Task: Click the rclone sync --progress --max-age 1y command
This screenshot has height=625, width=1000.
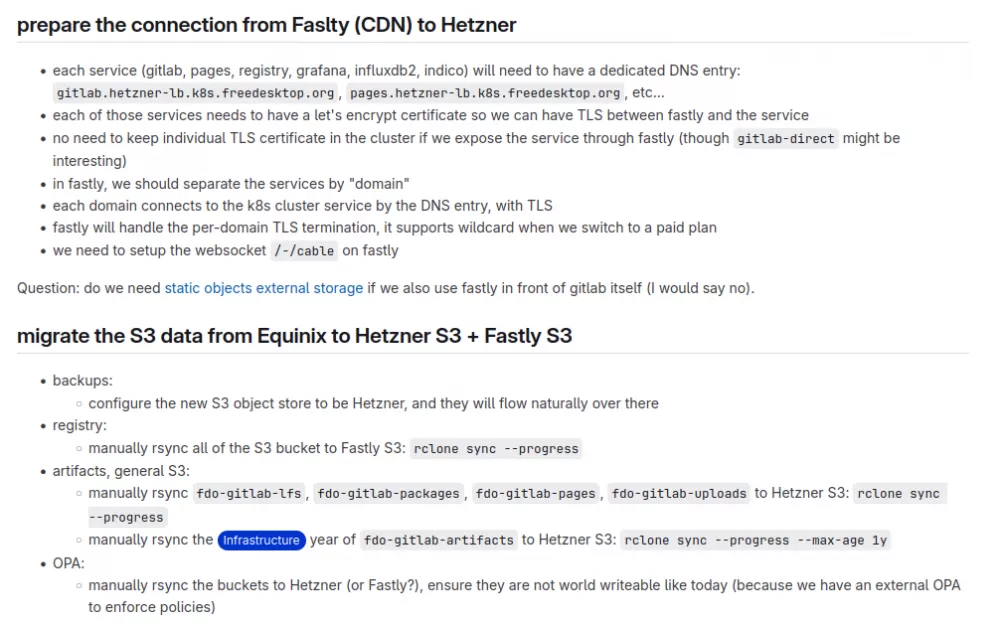Action: click(756, 540)
